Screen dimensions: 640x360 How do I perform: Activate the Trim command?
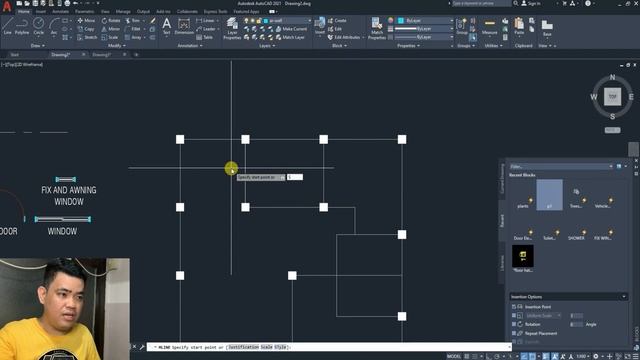tap(133, 20)
